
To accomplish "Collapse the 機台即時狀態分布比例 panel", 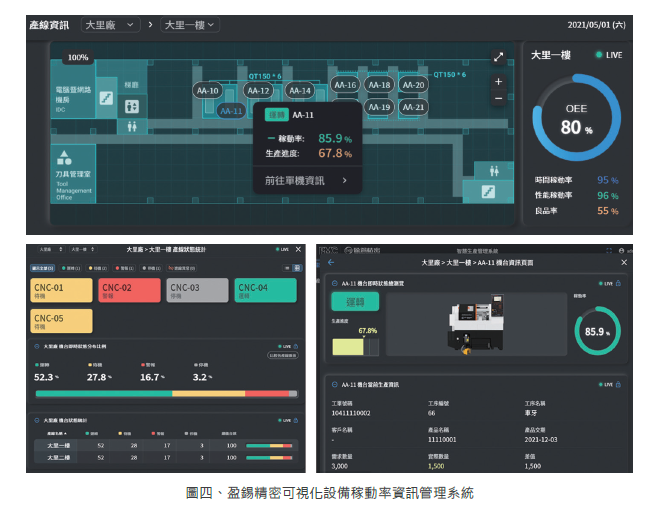I will [x=37, y=346].
